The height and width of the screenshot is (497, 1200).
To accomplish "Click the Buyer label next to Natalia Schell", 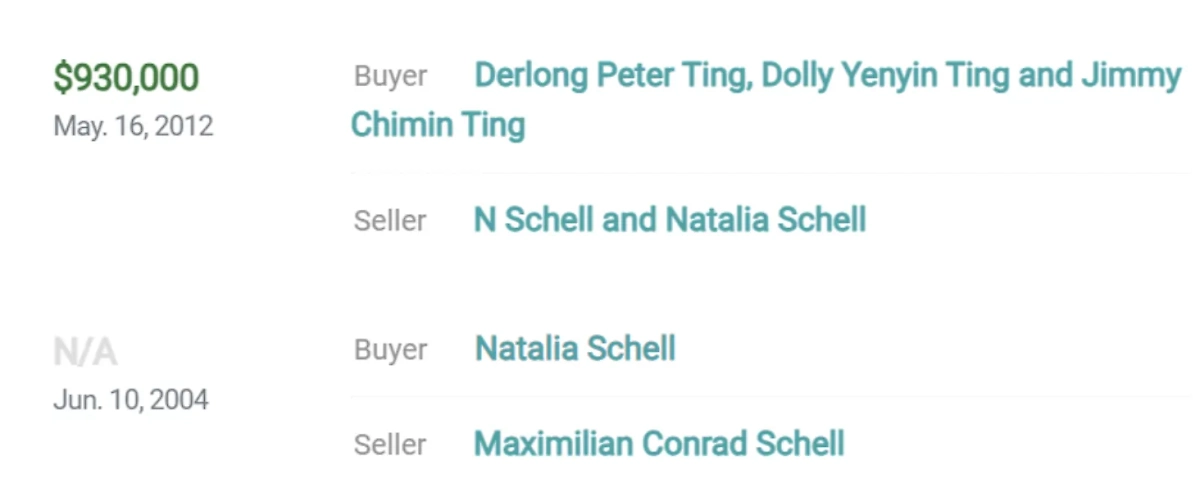I will [x=390, y=350].
